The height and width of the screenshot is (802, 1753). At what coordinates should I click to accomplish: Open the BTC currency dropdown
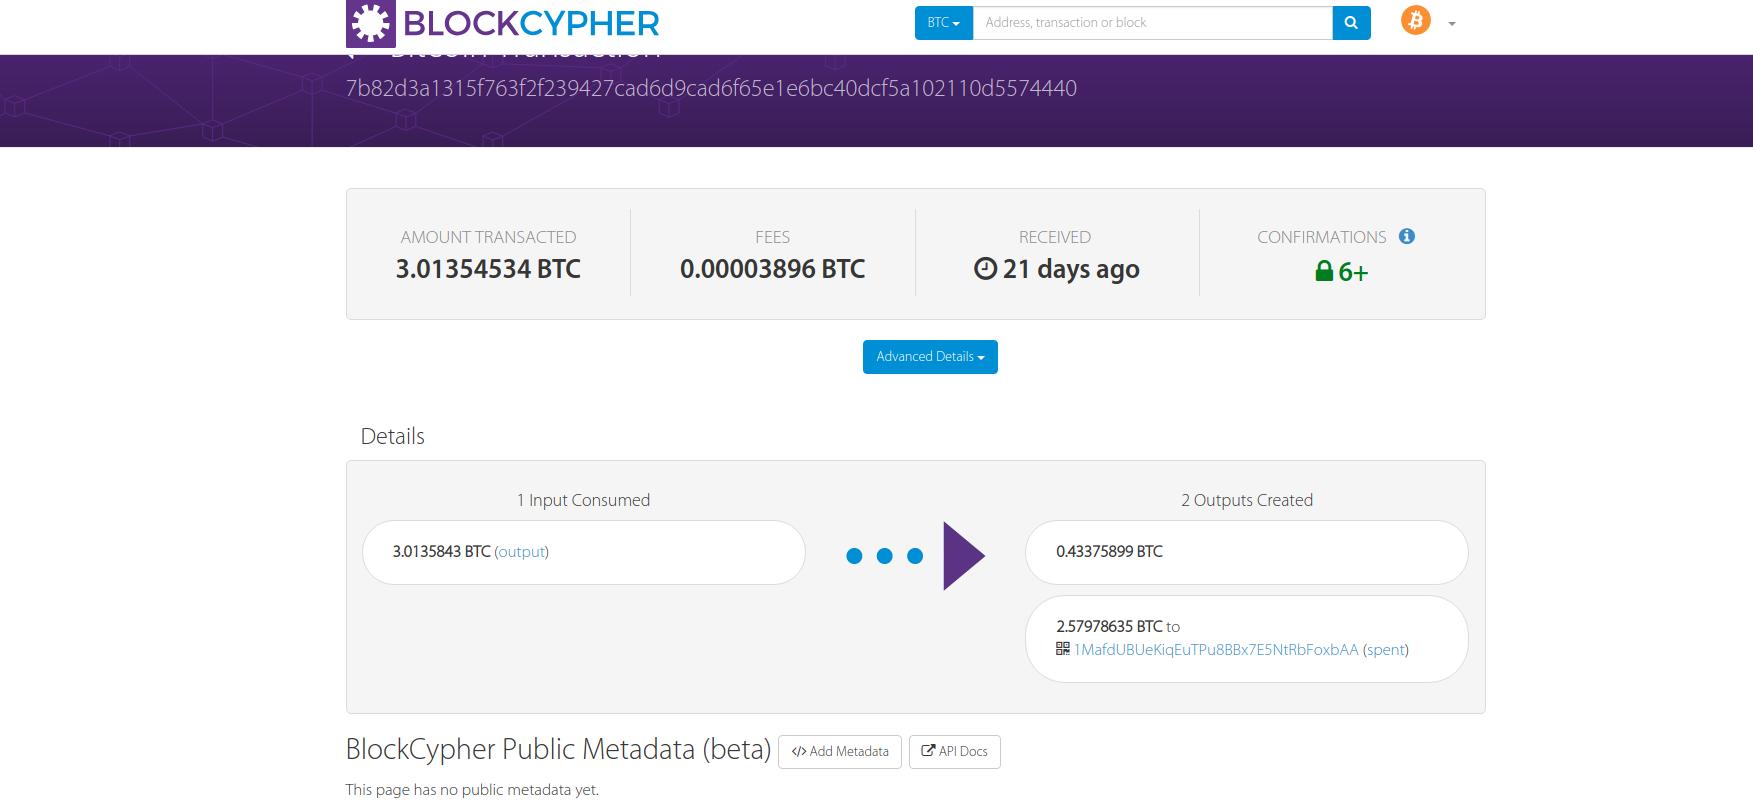click(943, 23)
